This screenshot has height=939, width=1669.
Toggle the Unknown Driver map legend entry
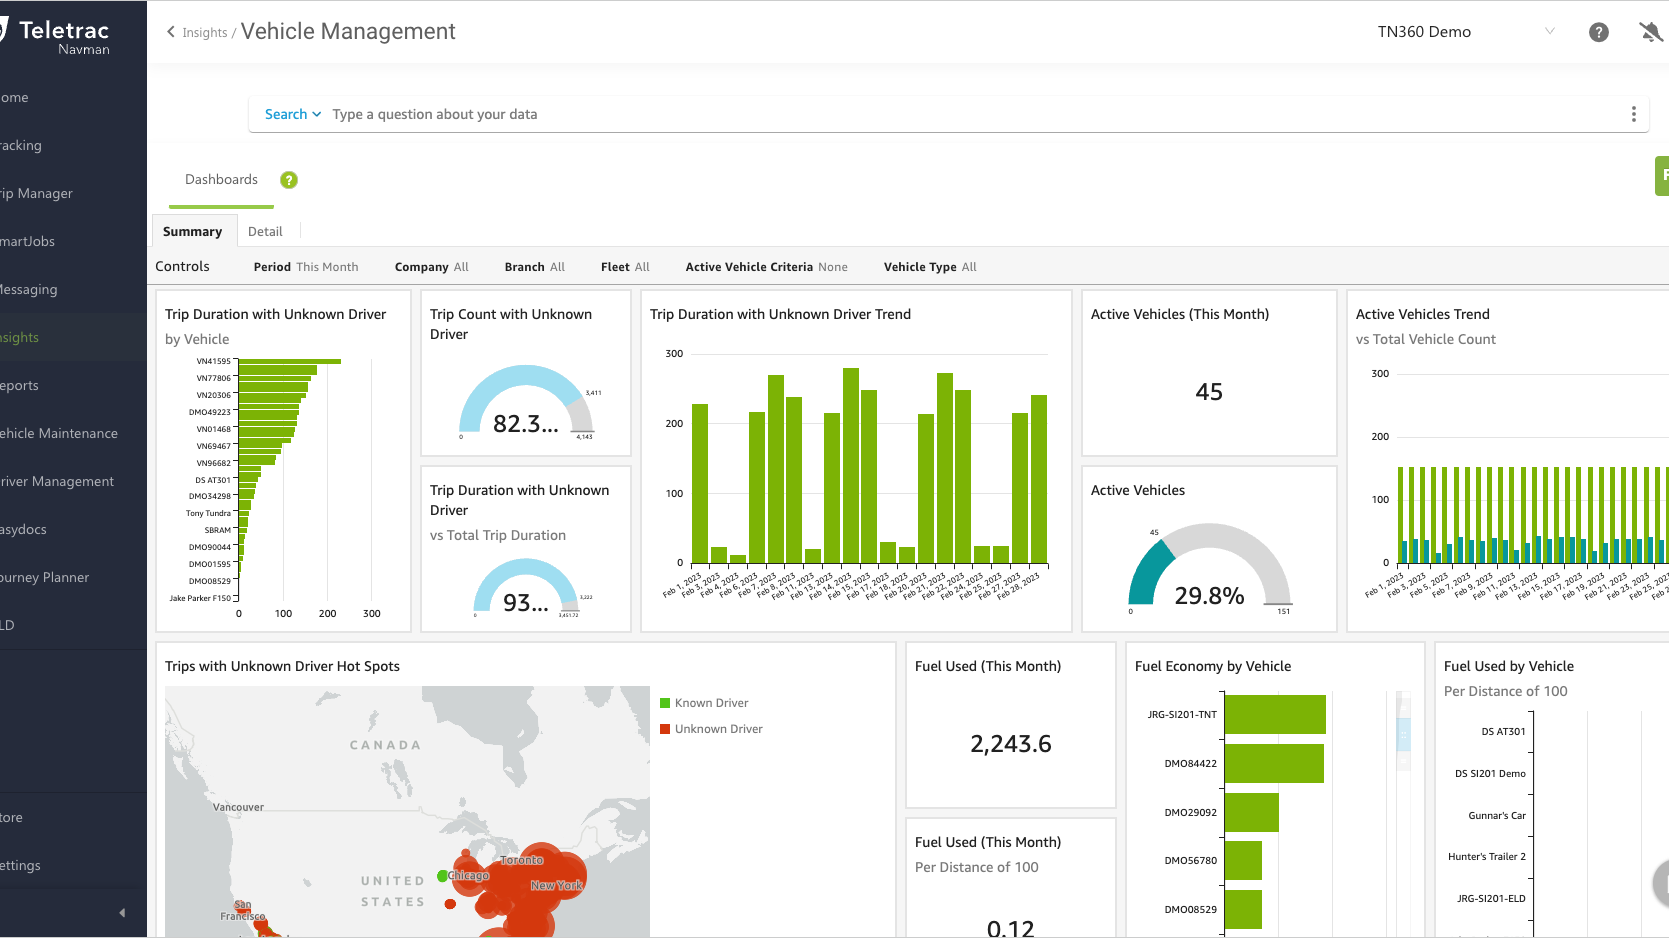point(711,728)
